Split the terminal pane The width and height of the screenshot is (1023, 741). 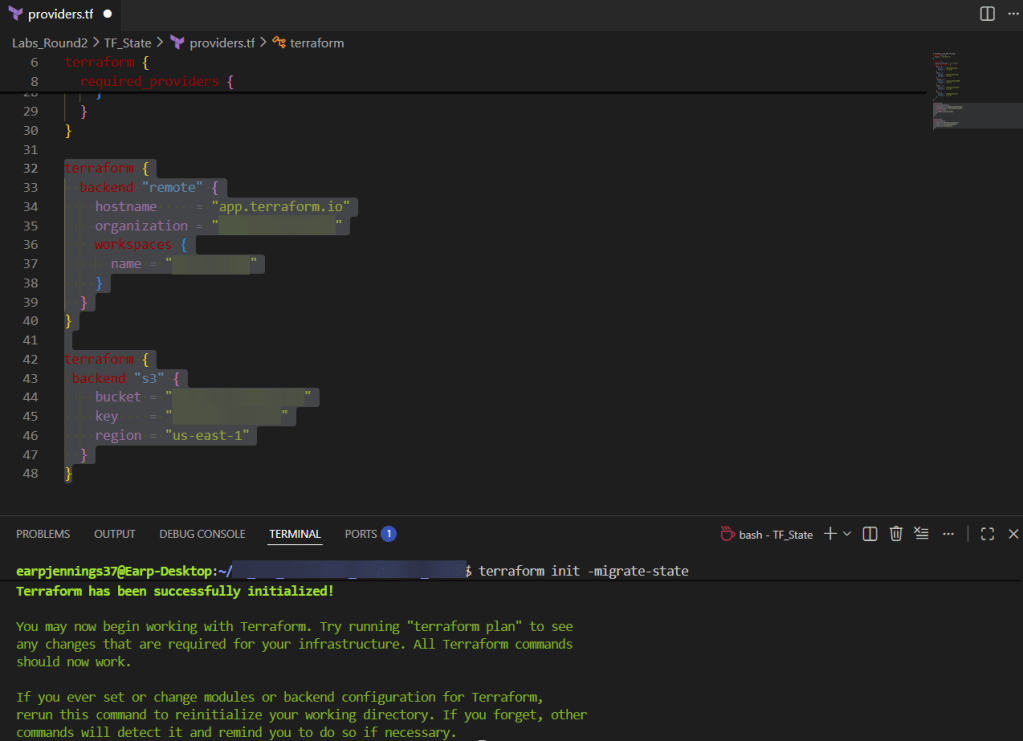(870, 534)
